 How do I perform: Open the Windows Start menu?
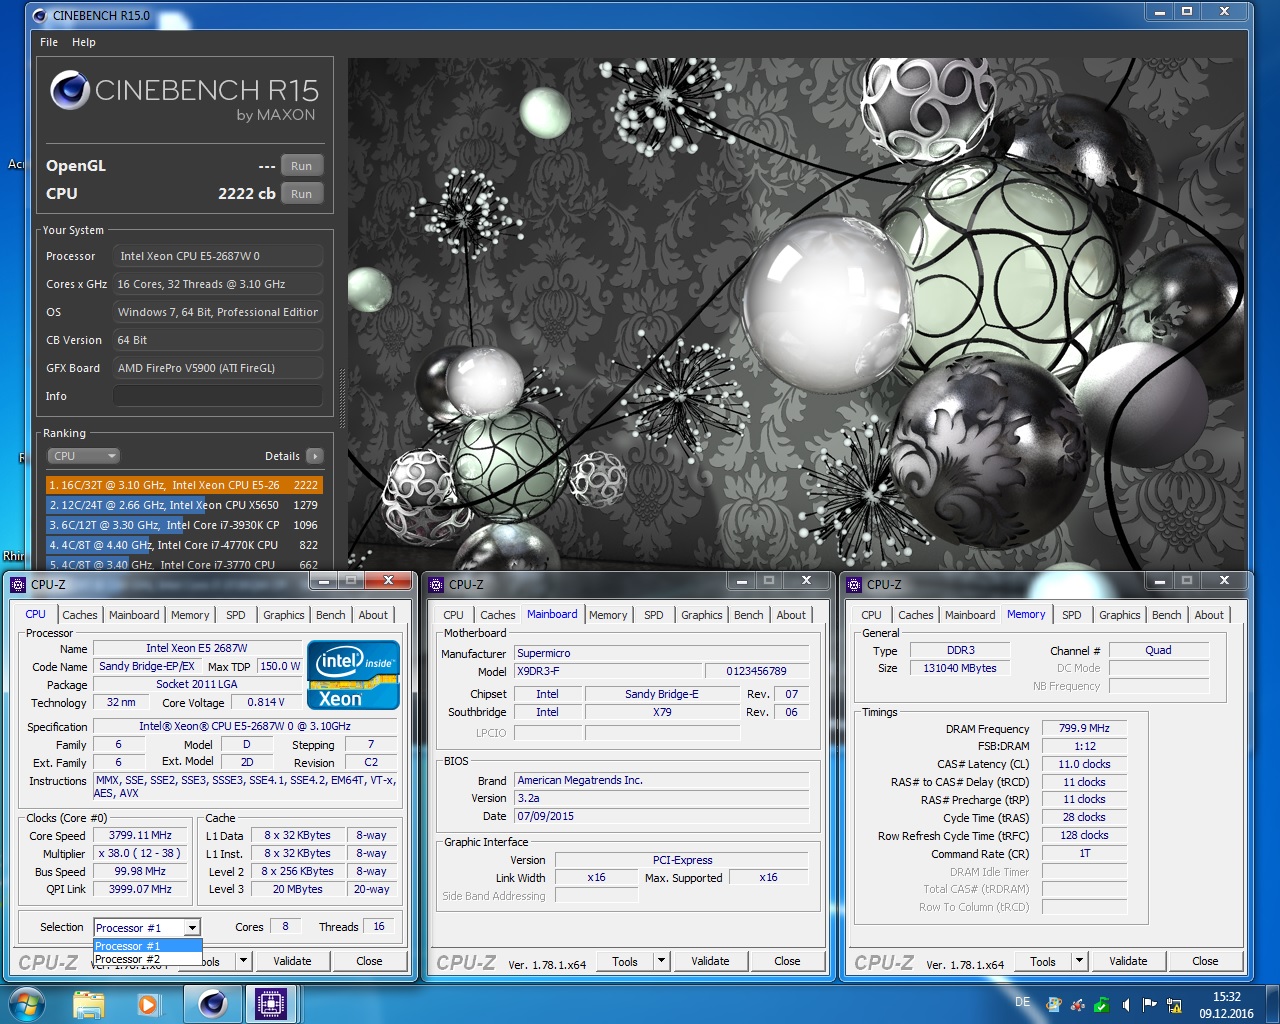click(27, 1003)
